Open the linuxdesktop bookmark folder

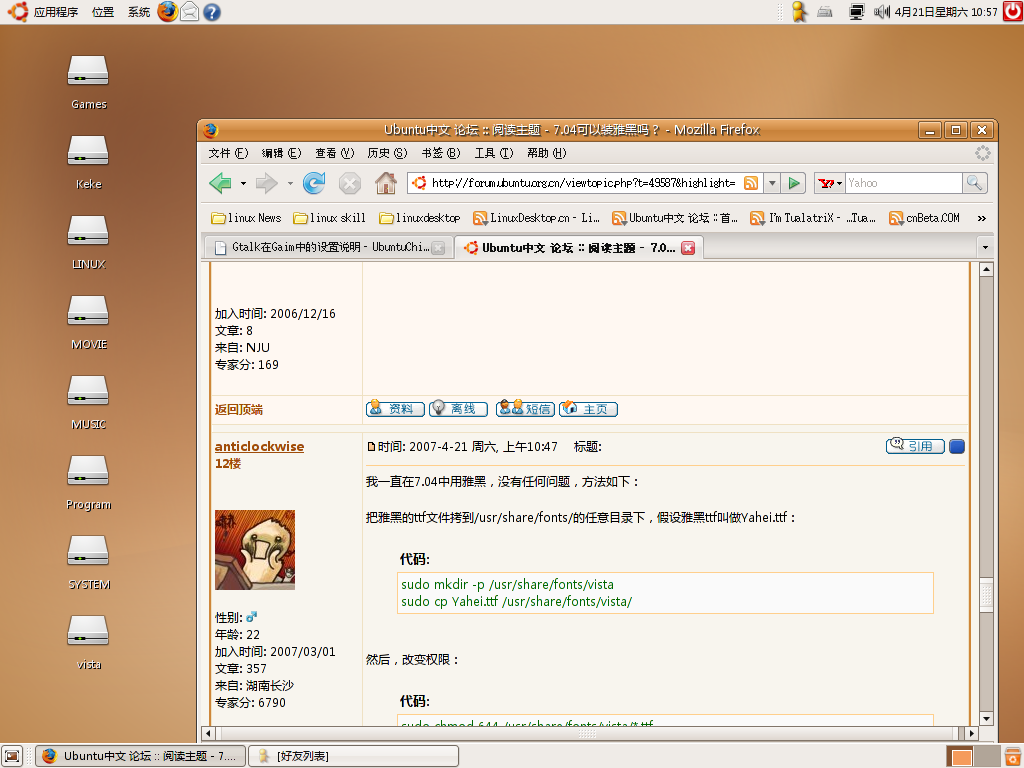point(420,218)
